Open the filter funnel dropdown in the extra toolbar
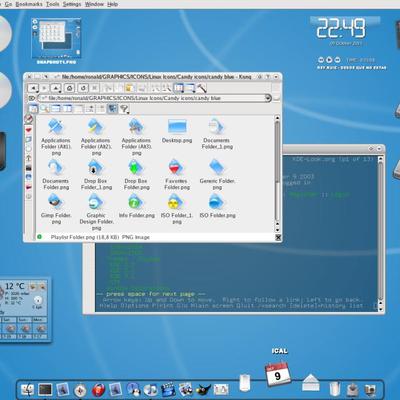Image resolution: width=400 pixels, height=400 pixels. [x=124, y=109]
